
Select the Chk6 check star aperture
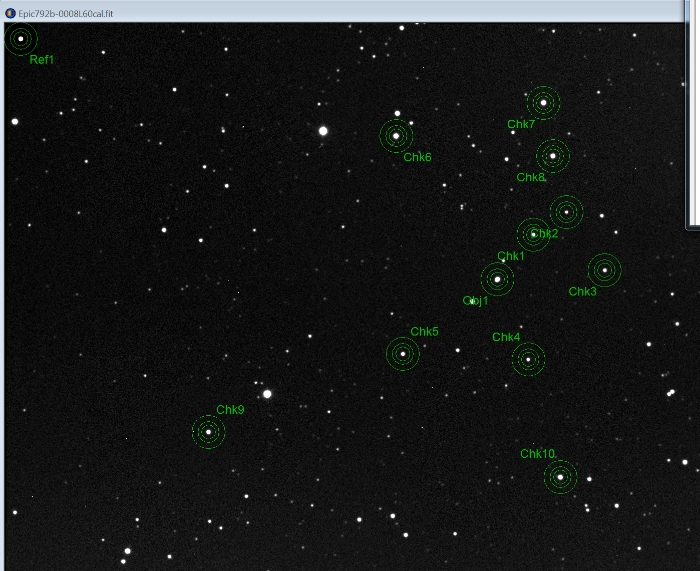[396, 135]
